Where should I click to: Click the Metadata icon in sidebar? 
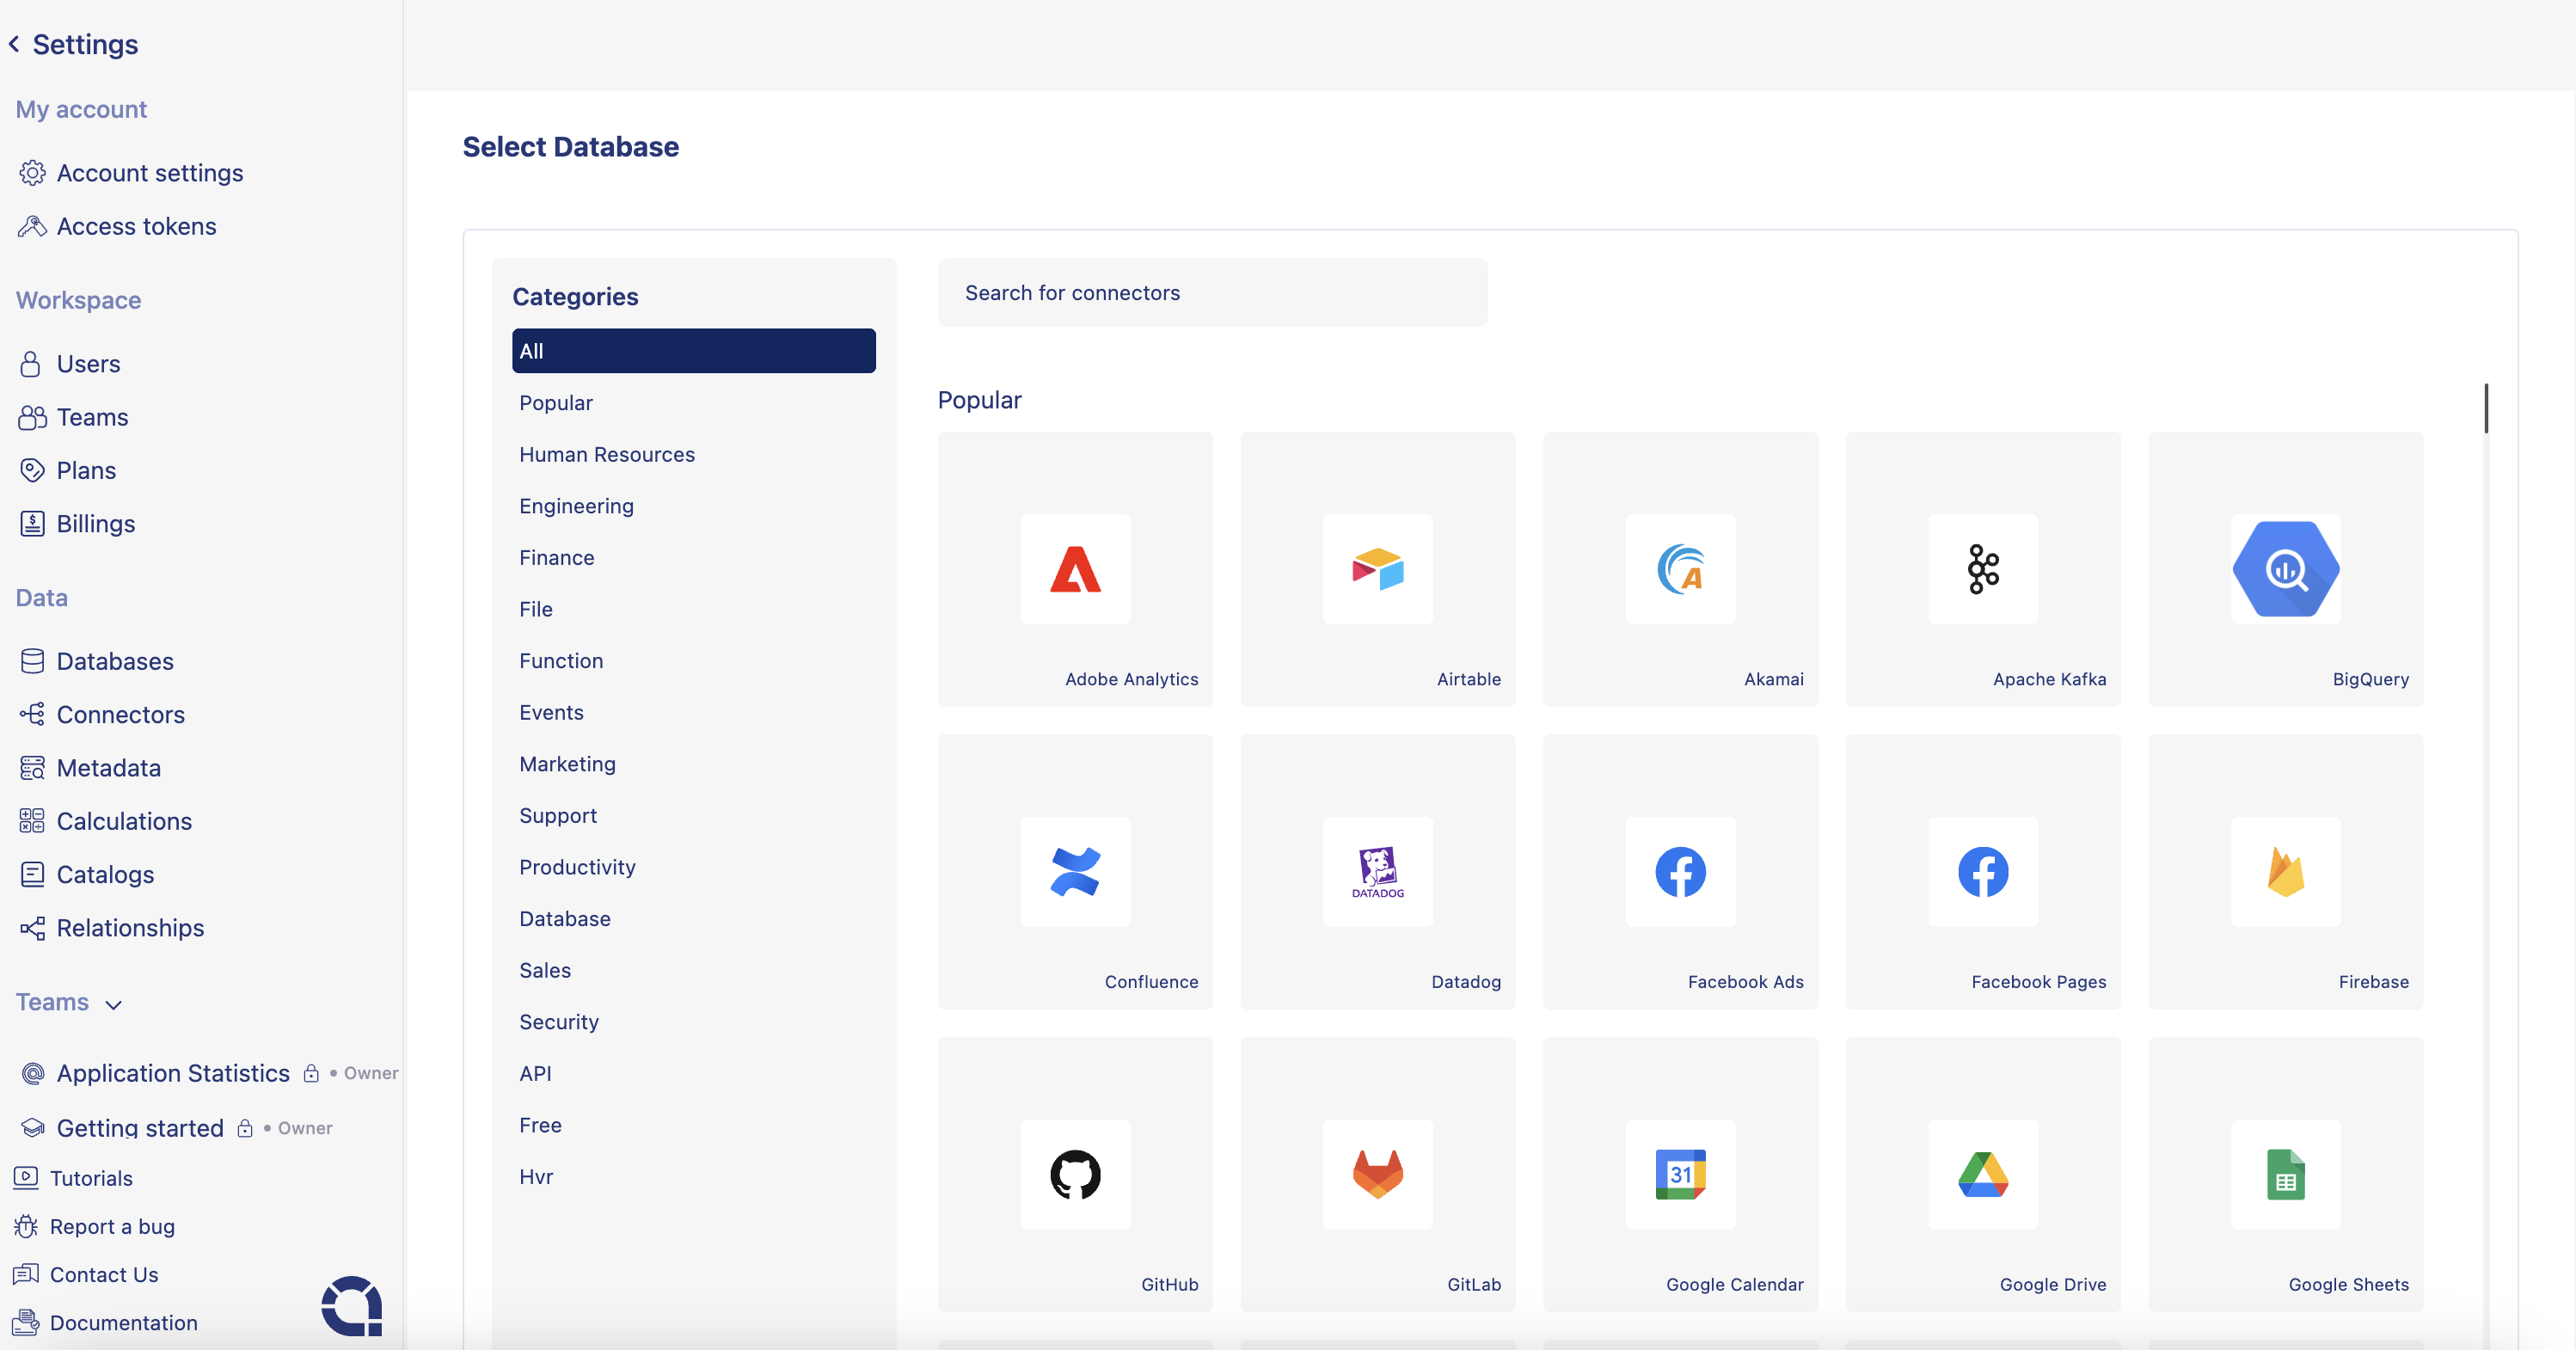[x=32, y=767]
